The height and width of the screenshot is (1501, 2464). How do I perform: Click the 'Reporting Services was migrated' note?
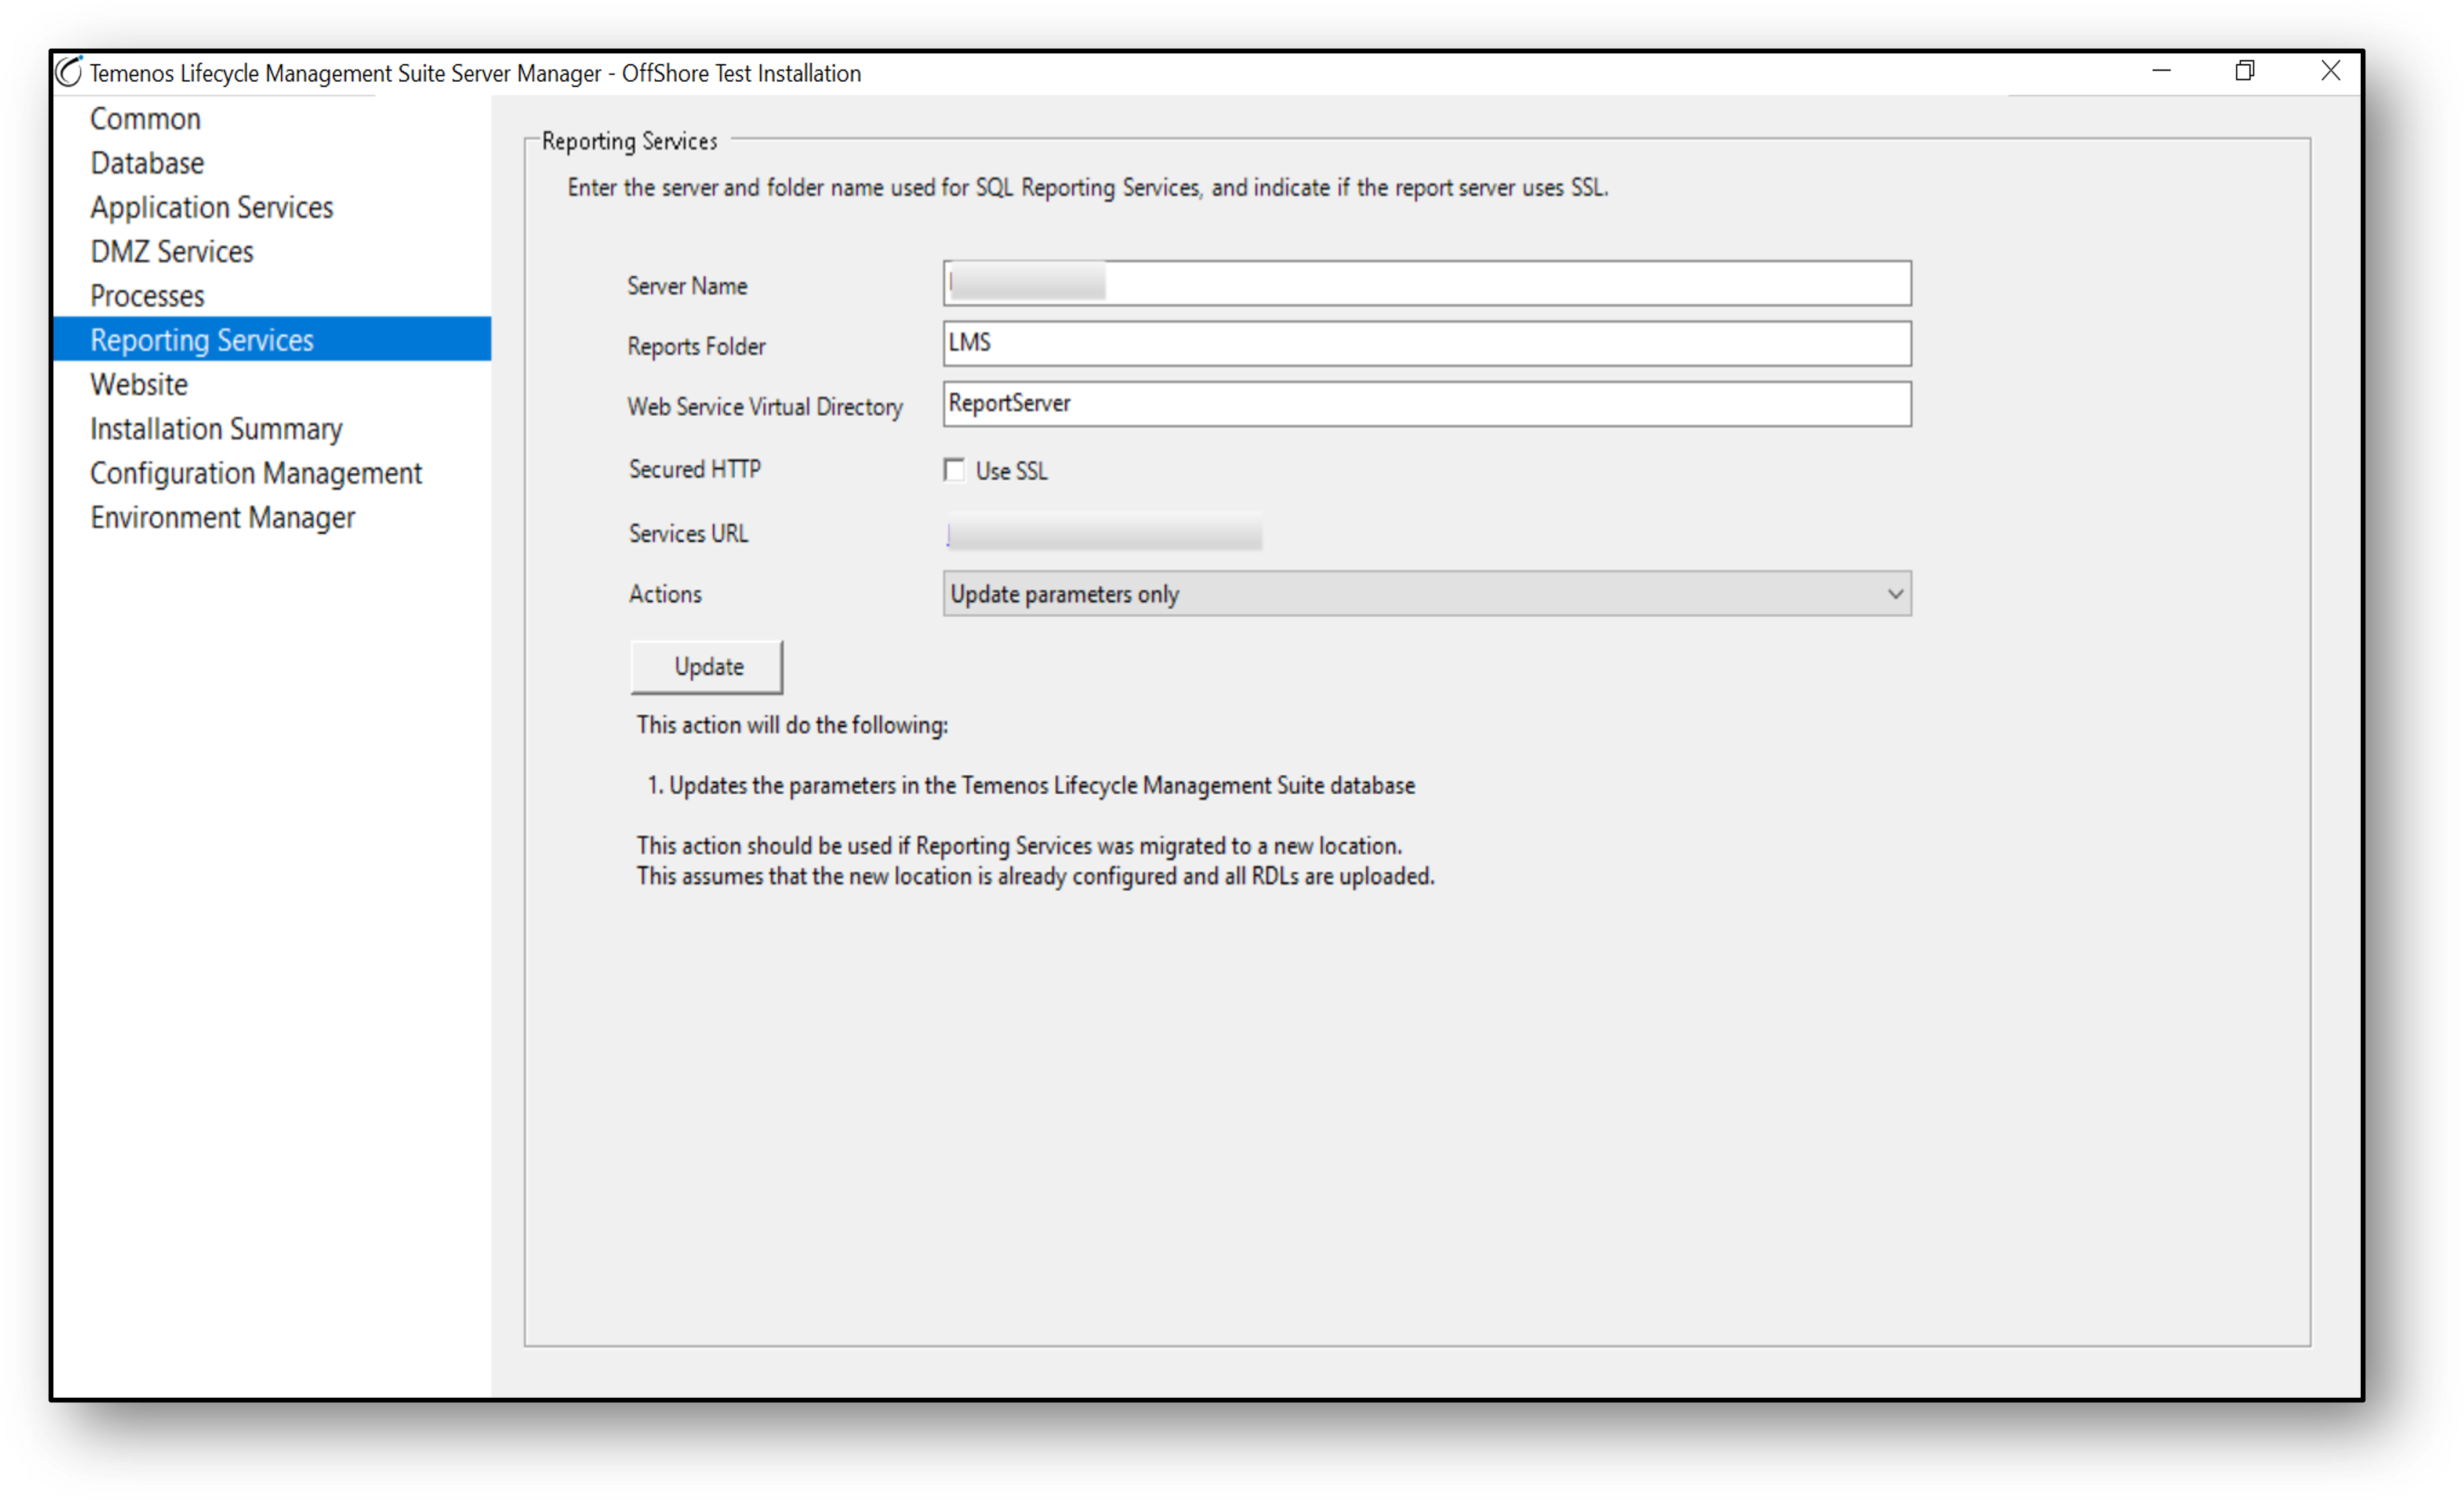(x=1019, y=846)
